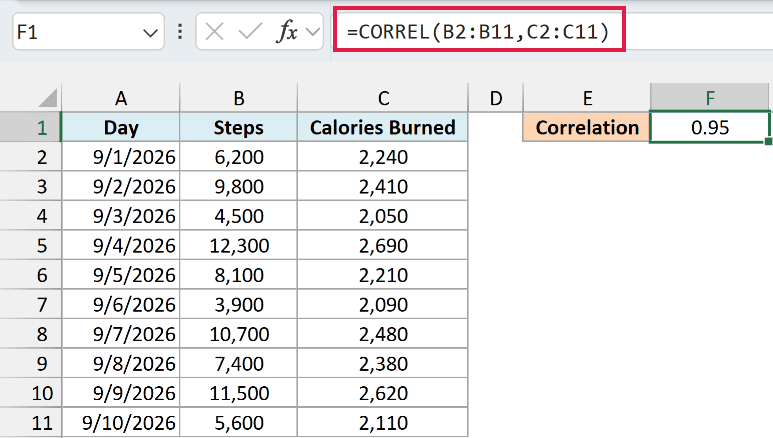Select the calories cell 2,090

pyautogui.click(x=383, y=304)
